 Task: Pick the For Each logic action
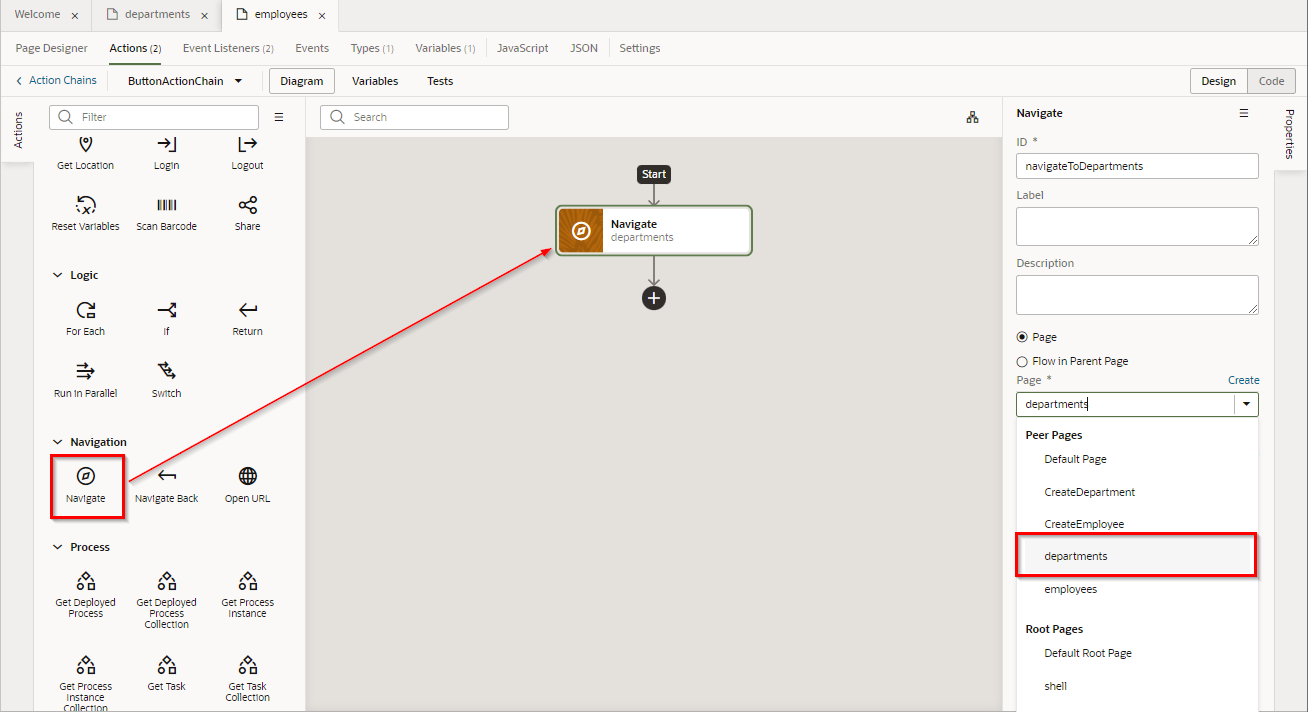pos(86,311)
